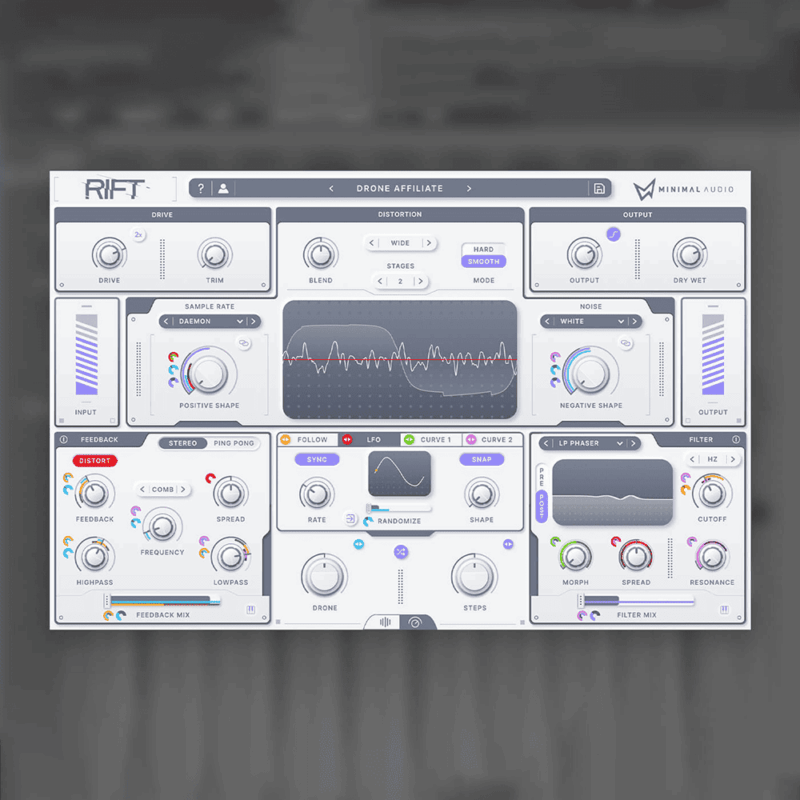Open the help question mark icon
This screenshot has height=800, width=800.
[201, 189]
